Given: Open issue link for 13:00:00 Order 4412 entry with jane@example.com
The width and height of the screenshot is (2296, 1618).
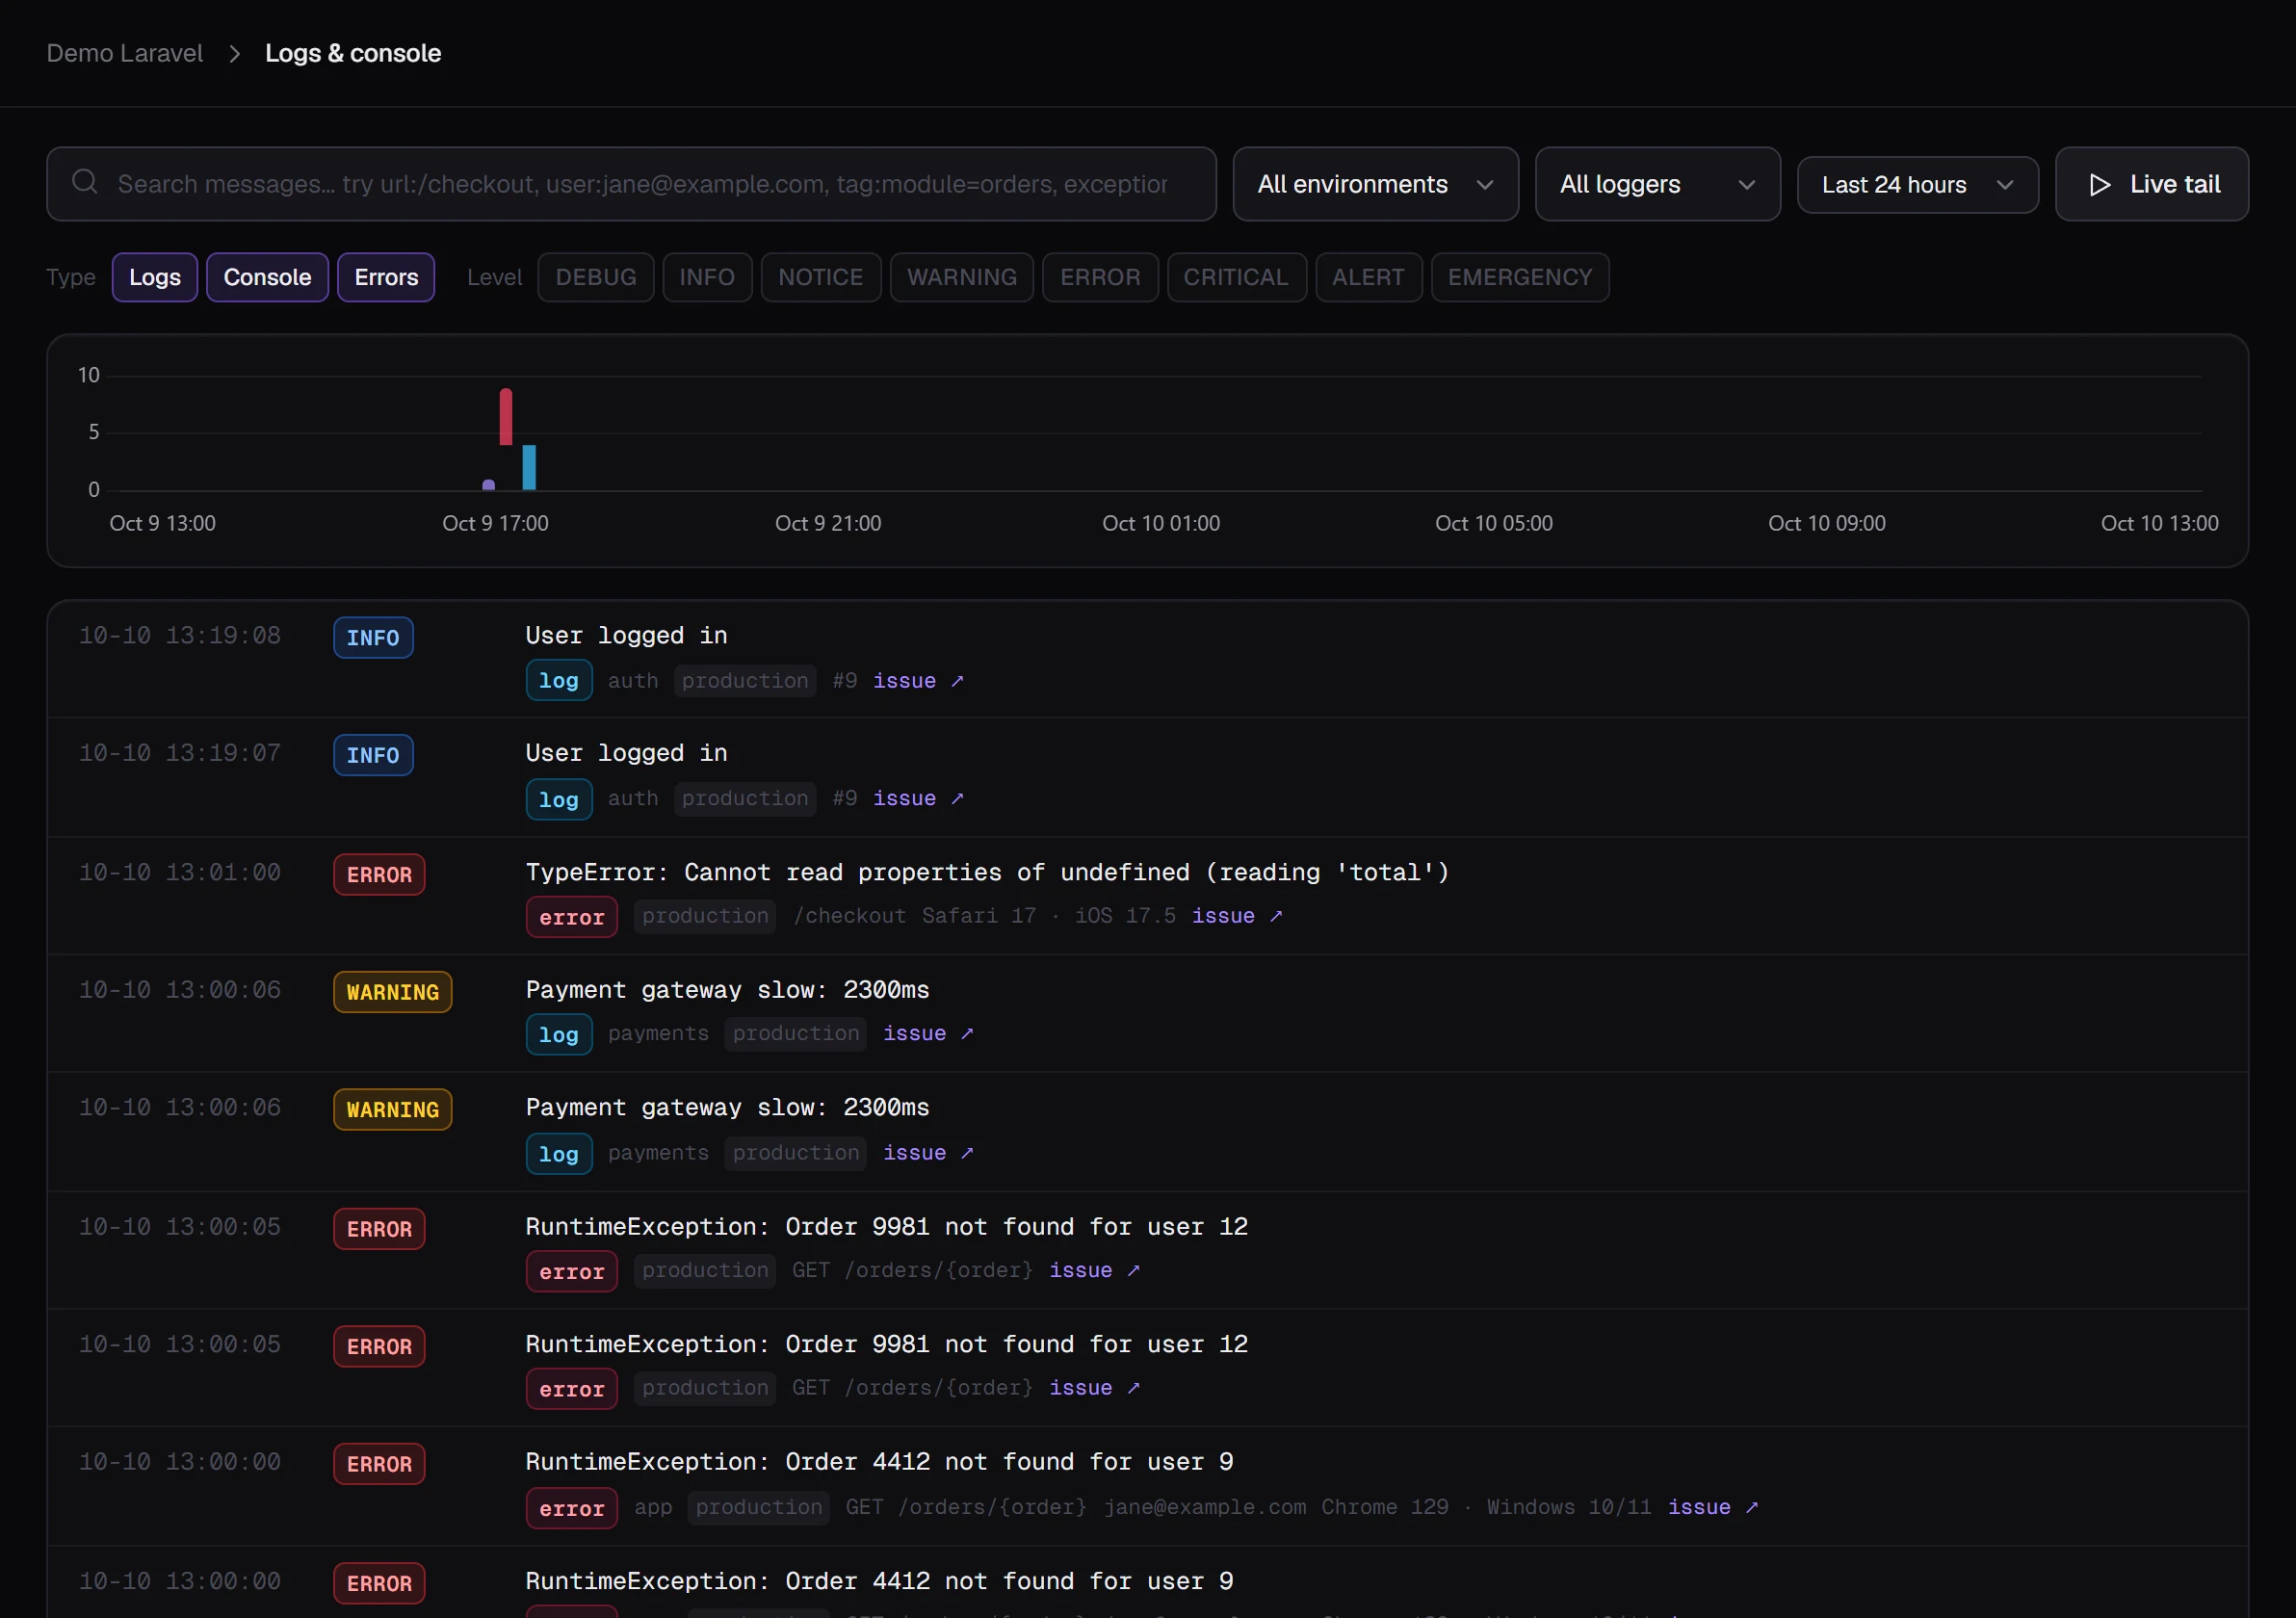Looking at the screenshot, I should click(1713, 1507).
